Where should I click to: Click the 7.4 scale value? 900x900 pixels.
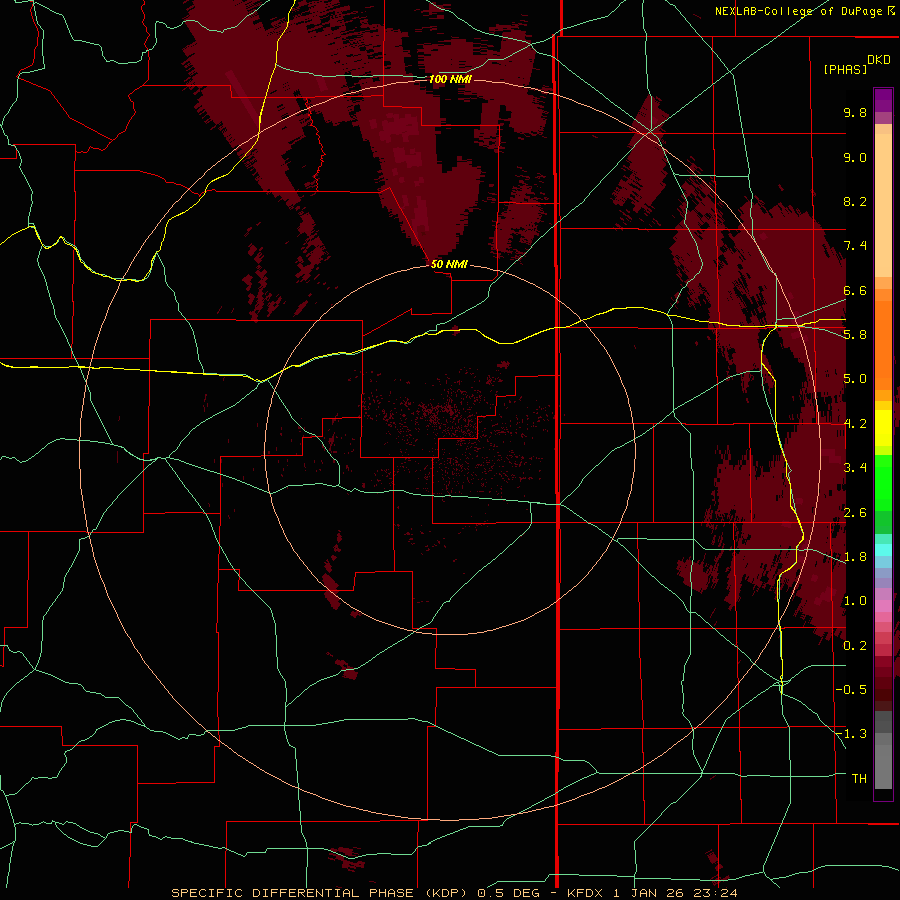pyautogui.click(x=855, y=246)
